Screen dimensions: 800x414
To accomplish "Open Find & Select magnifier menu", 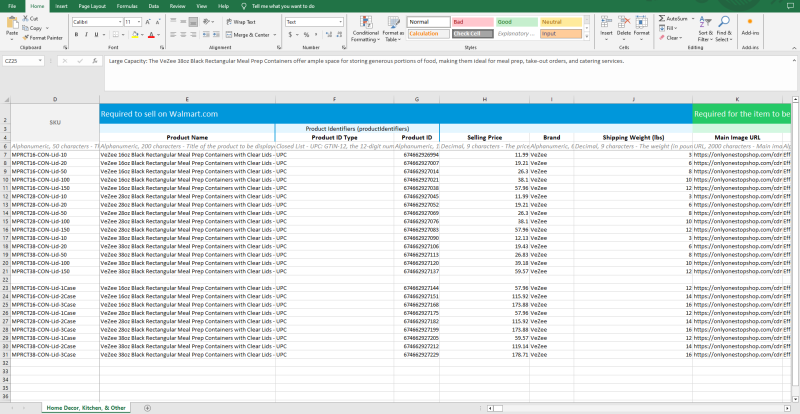I will point(723,29).
